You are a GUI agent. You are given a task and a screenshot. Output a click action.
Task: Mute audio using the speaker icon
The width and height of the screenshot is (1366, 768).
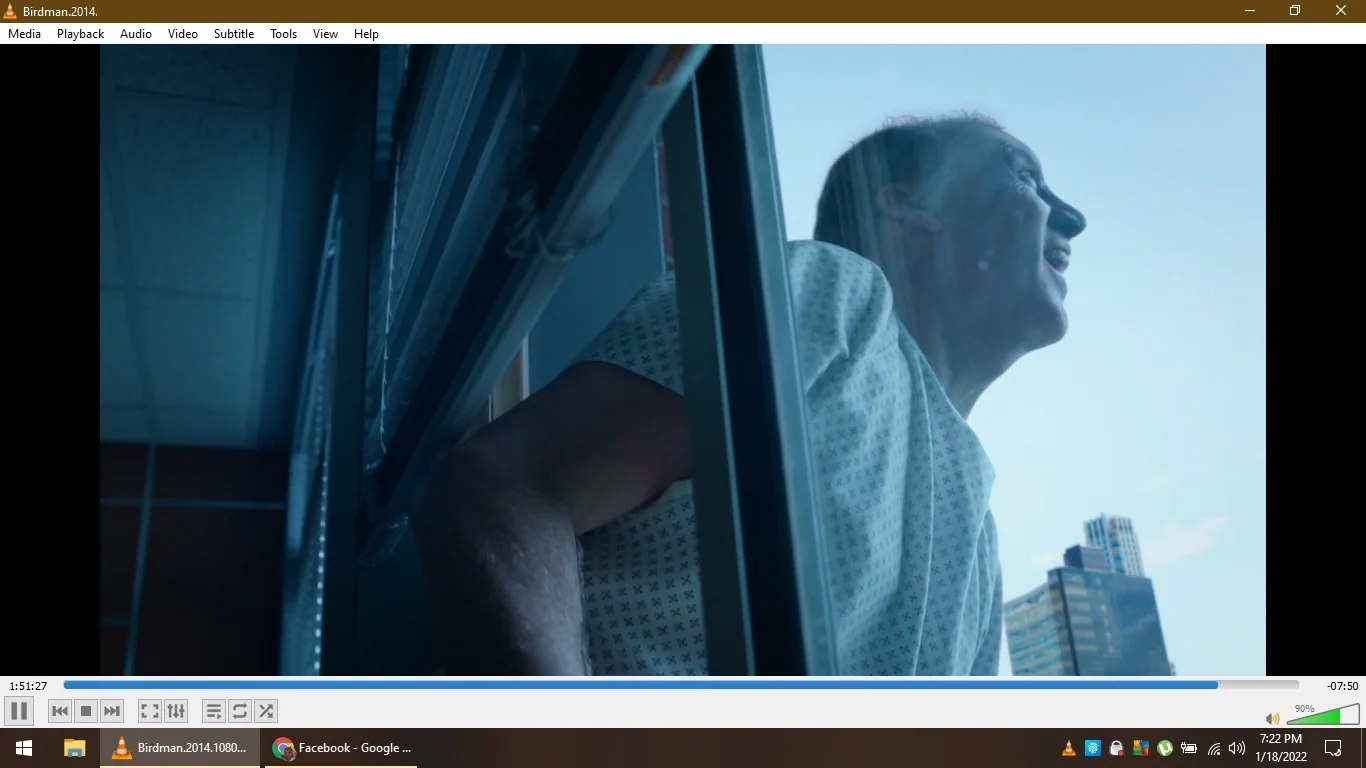pos(1272,718)
